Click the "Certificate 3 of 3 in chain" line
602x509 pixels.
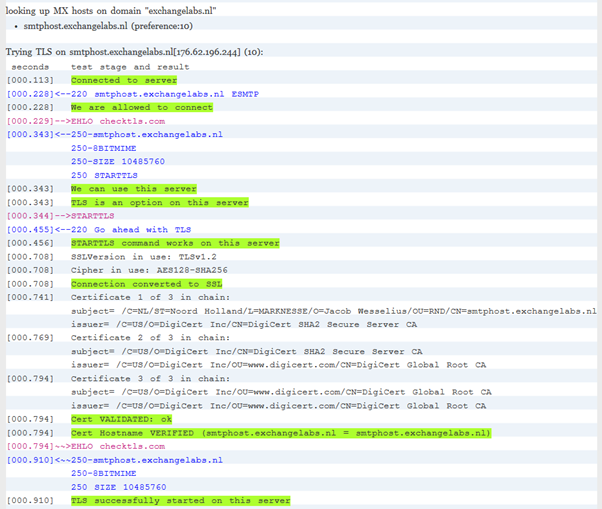click(x=150, y=378)
